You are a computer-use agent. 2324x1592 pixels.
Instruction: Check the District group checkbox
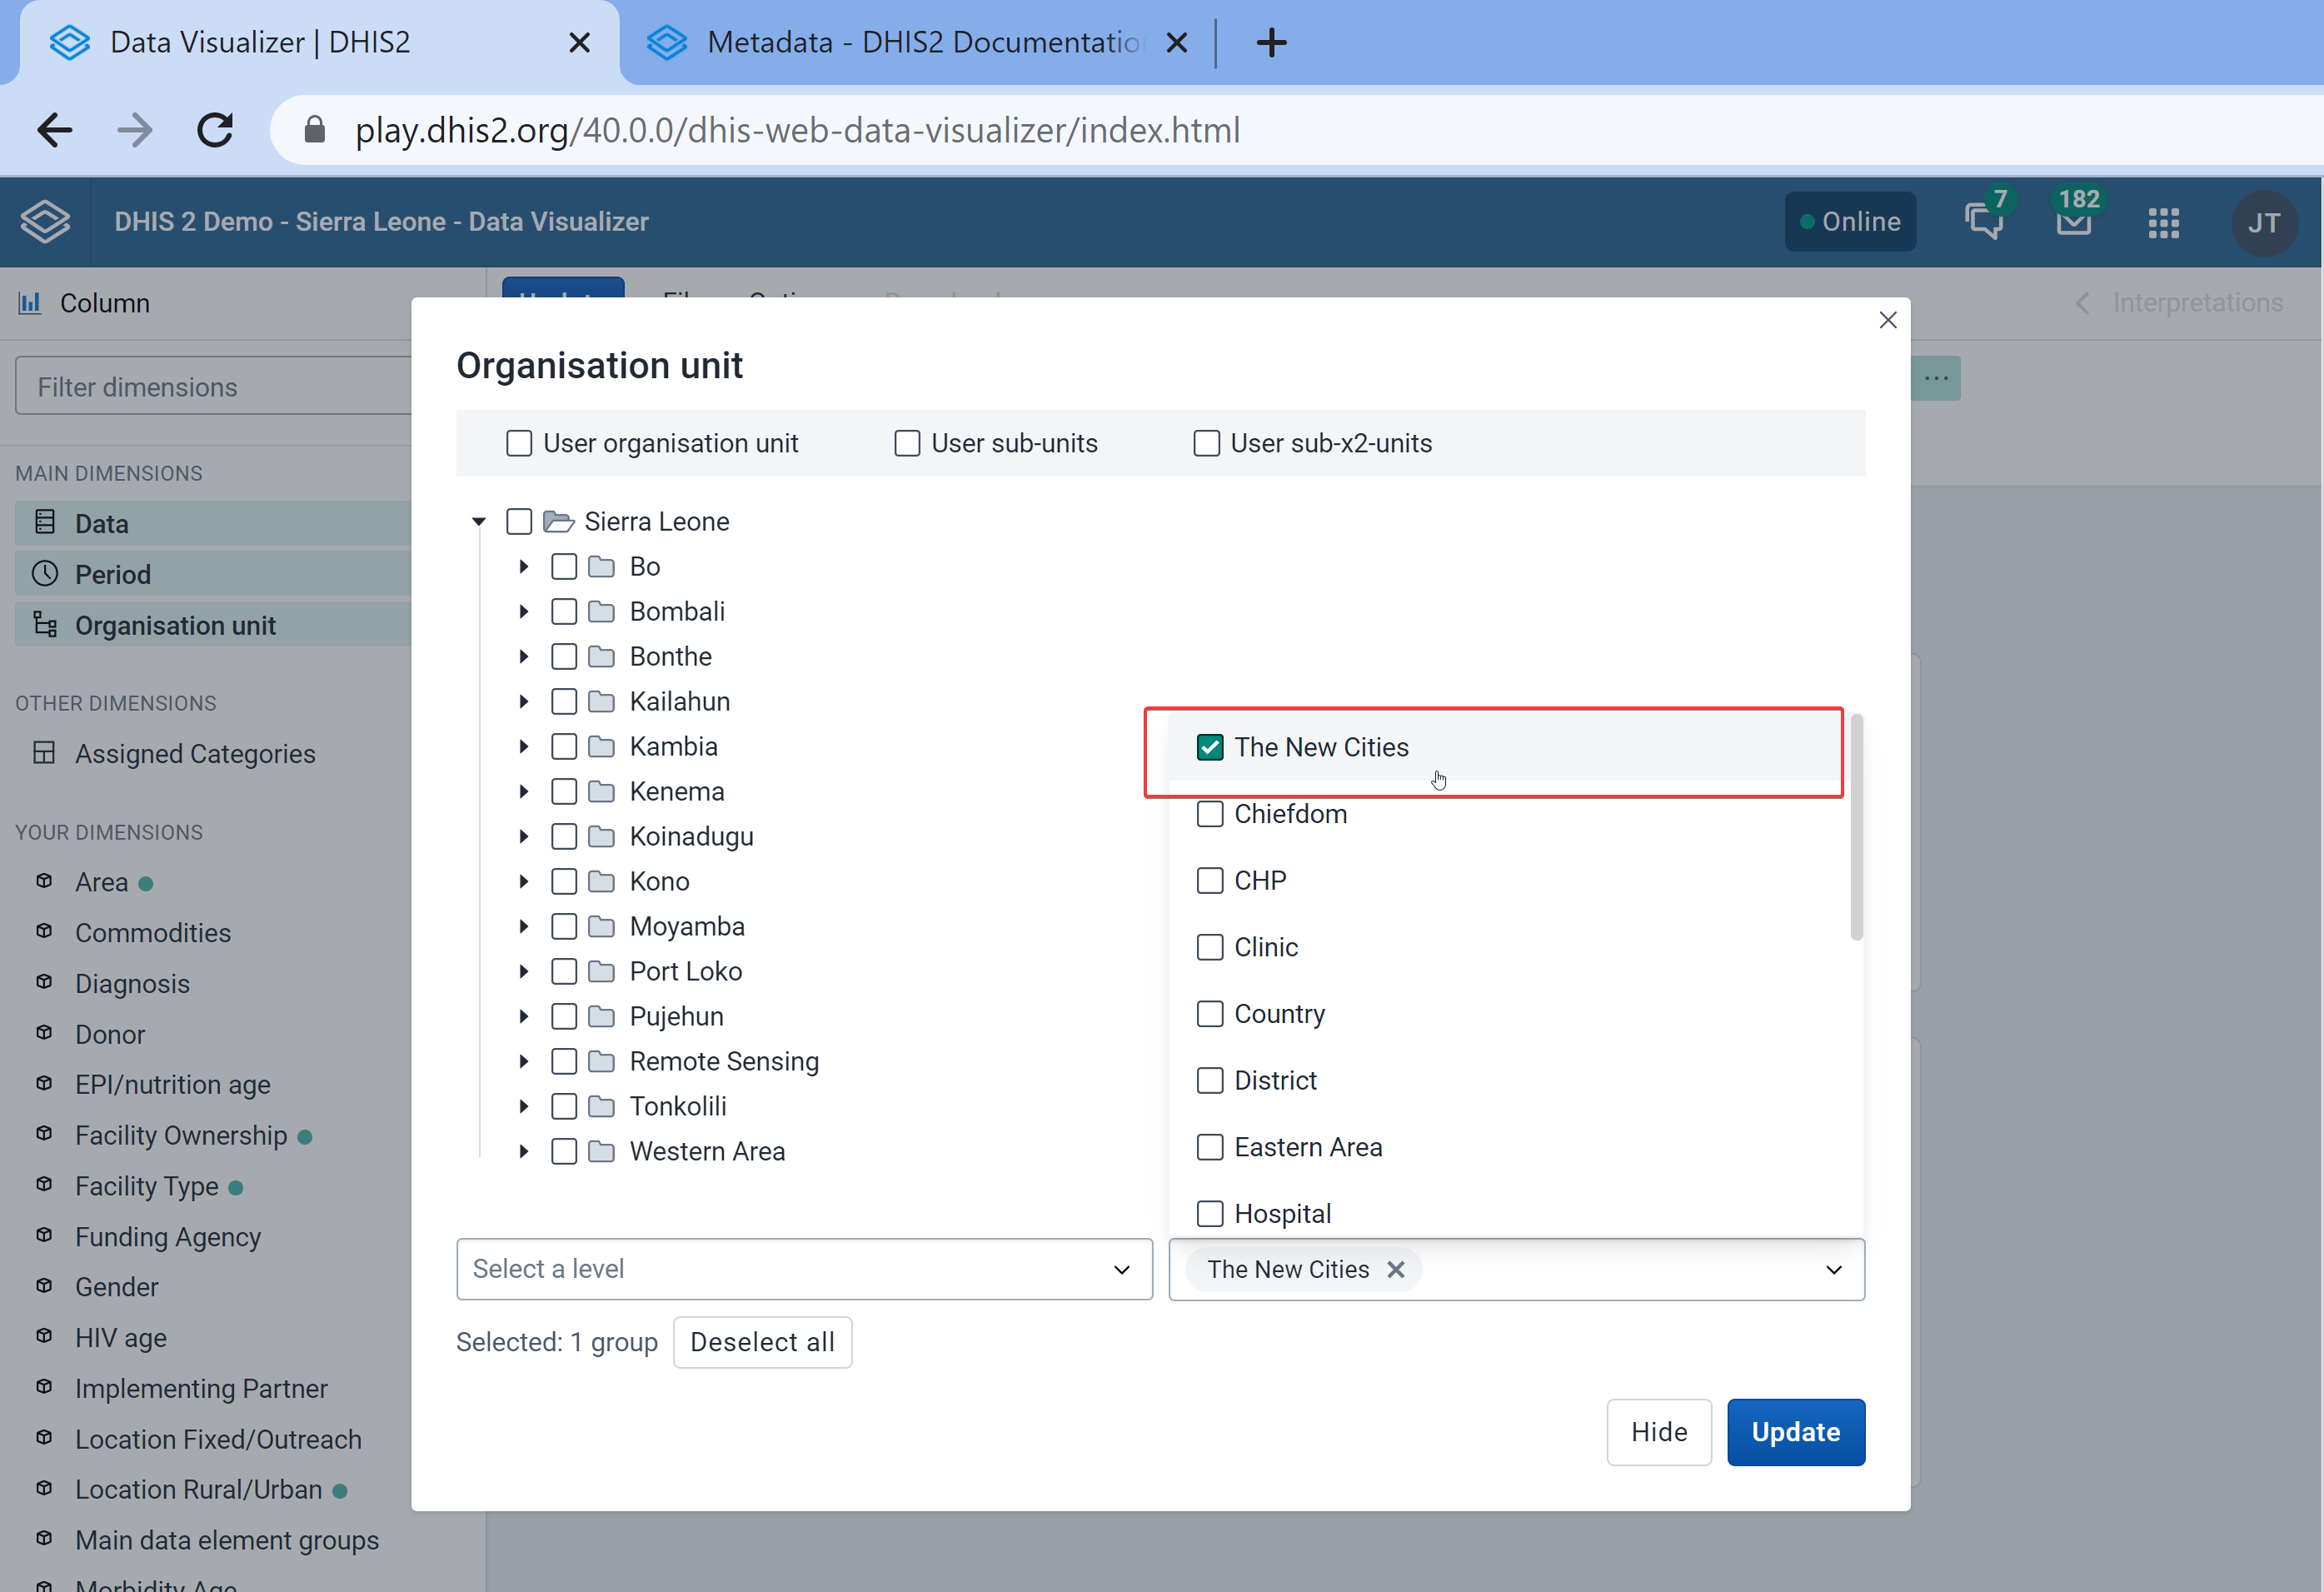1209,1080
